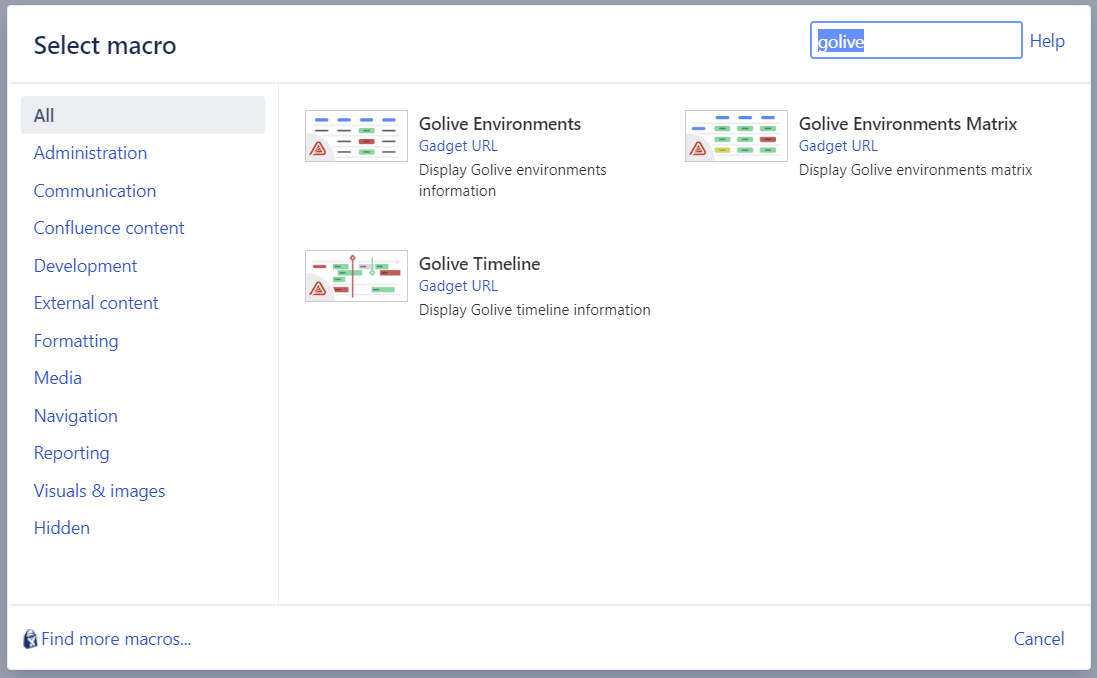Open External content category

(96, 303)
